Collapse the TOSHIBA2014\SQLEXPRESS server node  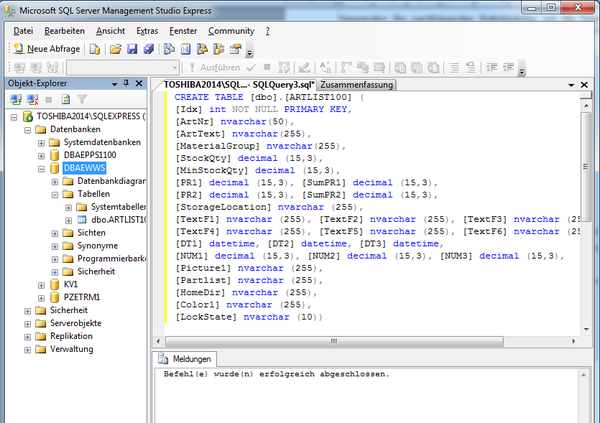click(14, 117)
